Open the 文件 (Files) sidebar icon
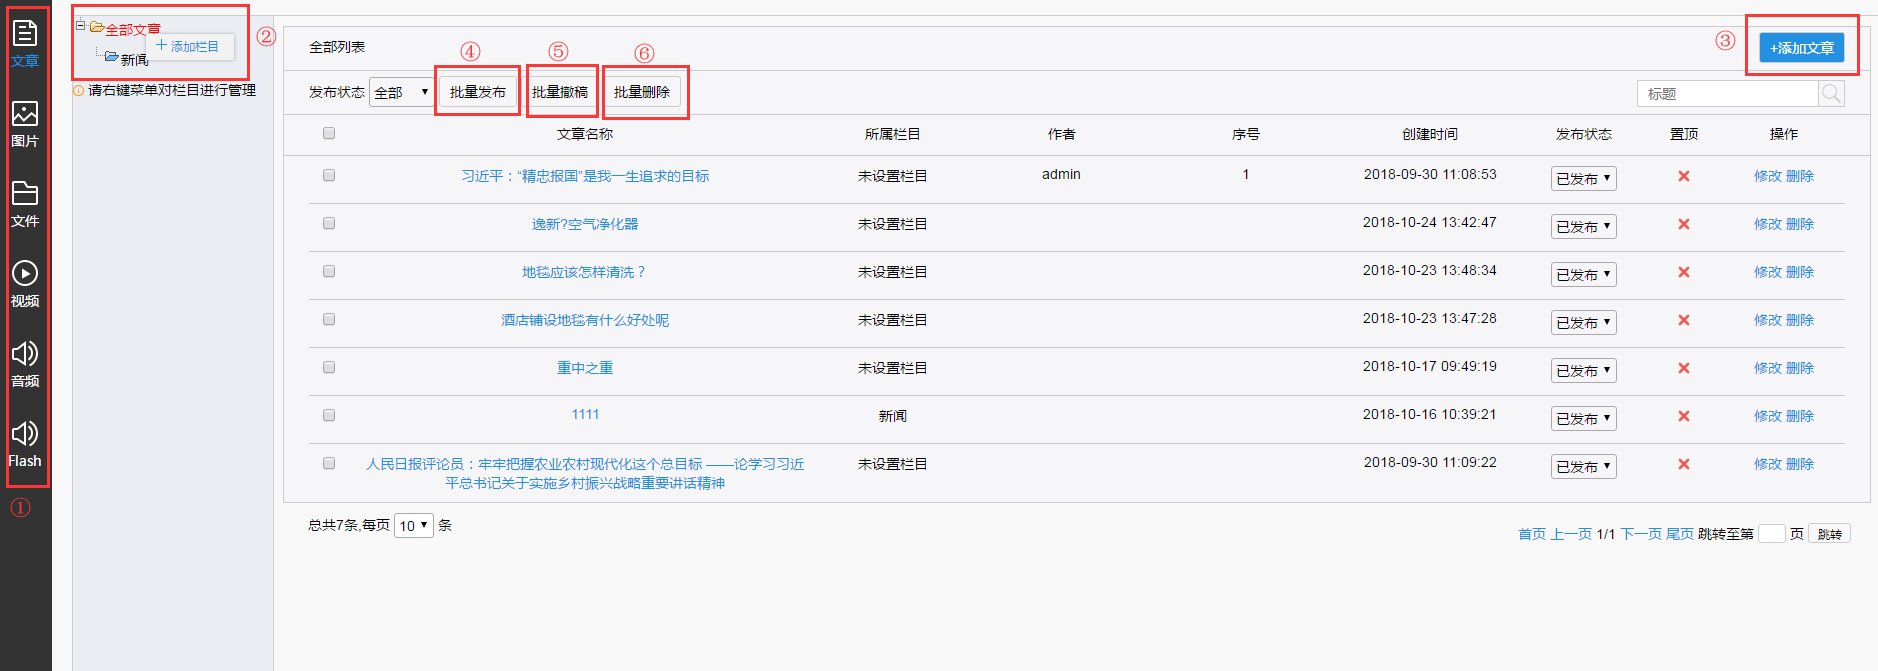This screenshot has width=1878, height=671. pos(25,203)
